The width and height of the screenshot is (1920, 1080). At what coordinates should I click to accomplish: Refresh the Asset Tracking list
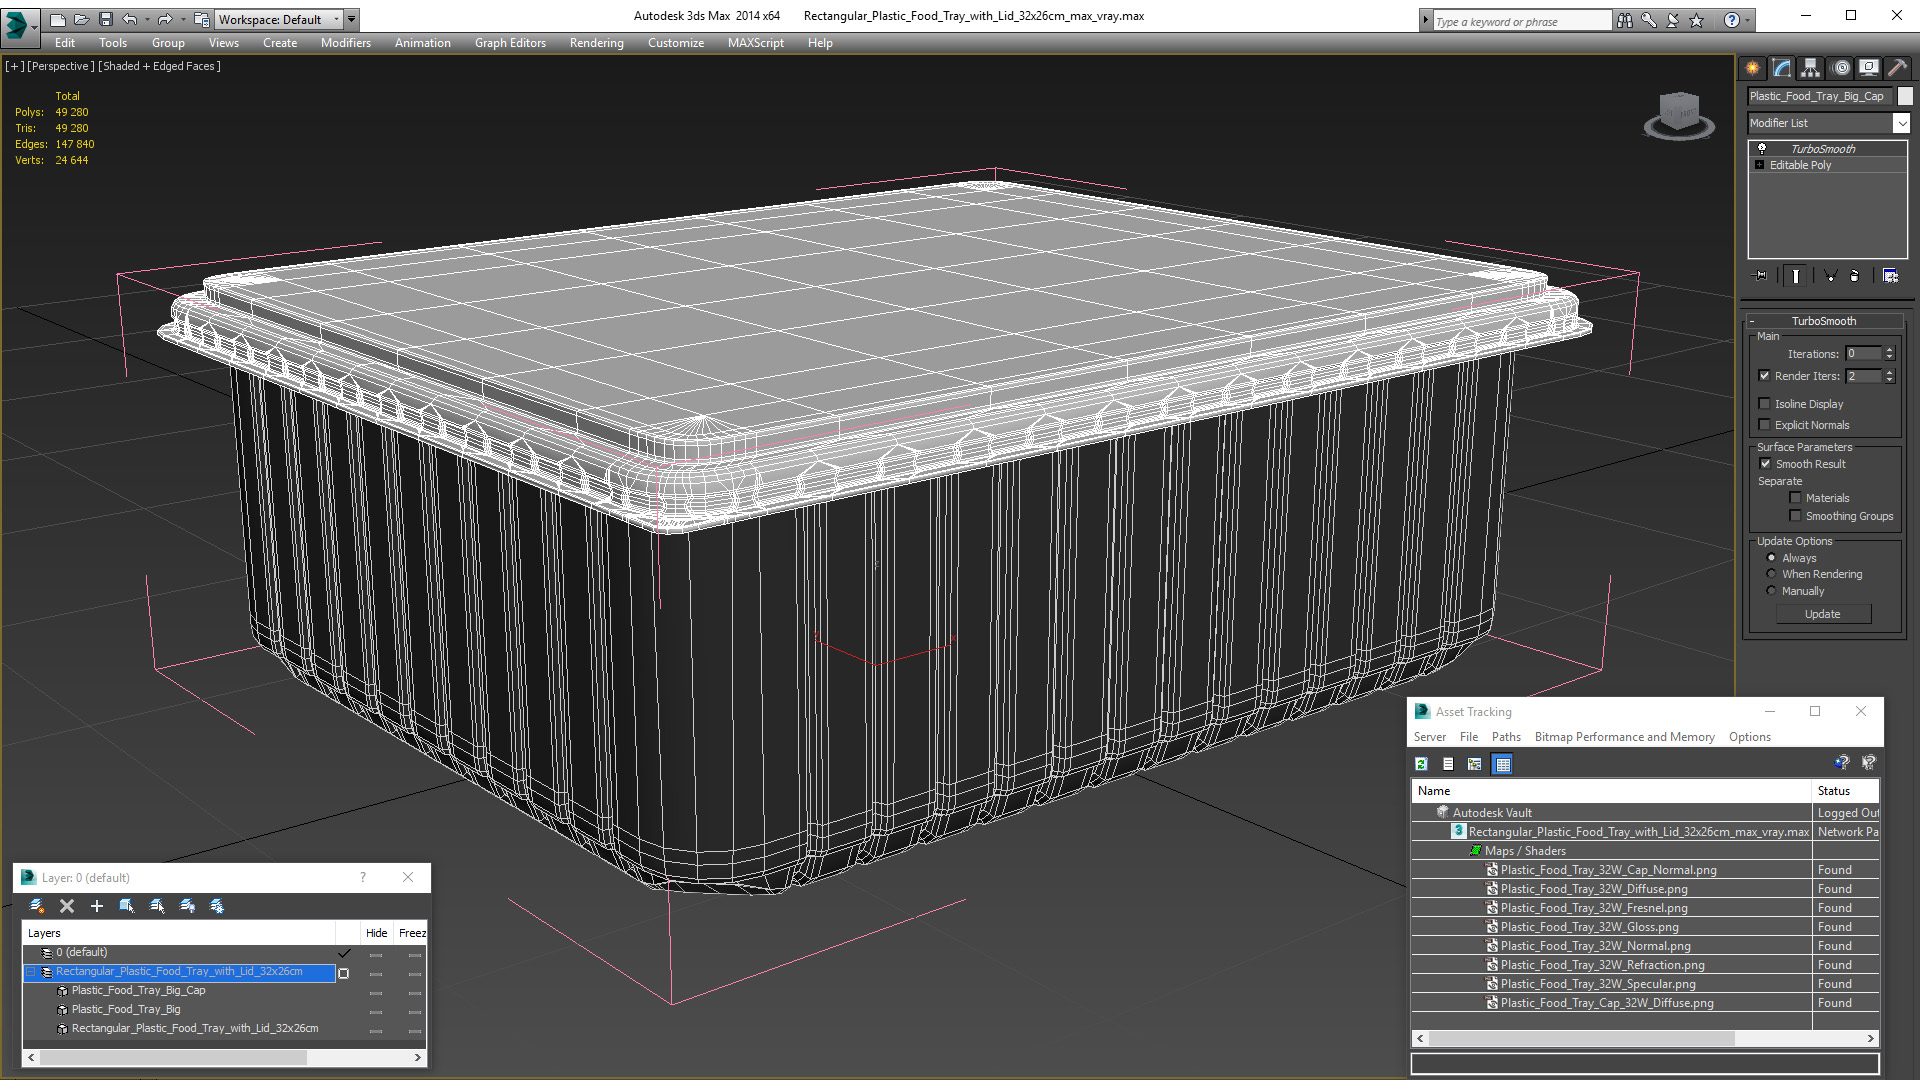[x=1421, y=764]
